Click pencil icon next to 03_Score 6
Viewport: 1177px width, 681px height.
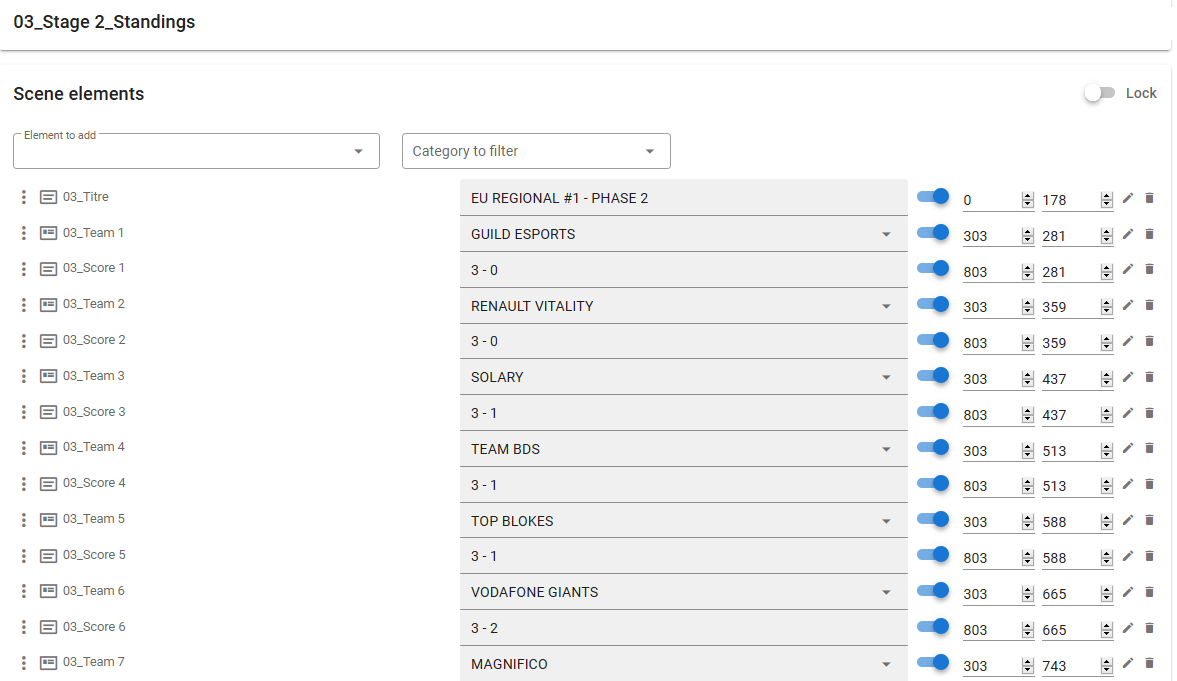pyautogui.click(x=1128, y=628)
